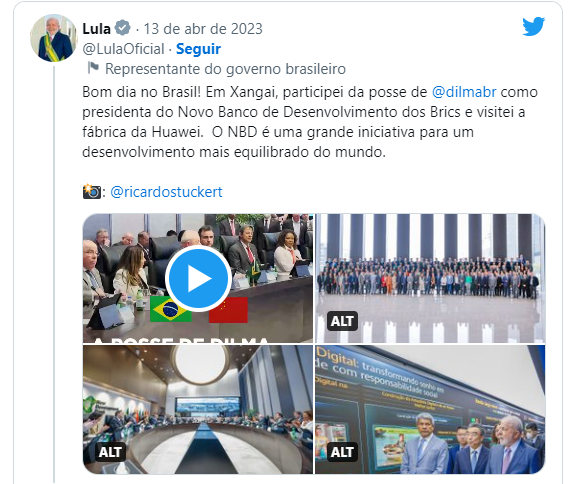
Task: Open Lula's profile avatar picture
Action: coord(54,38)
